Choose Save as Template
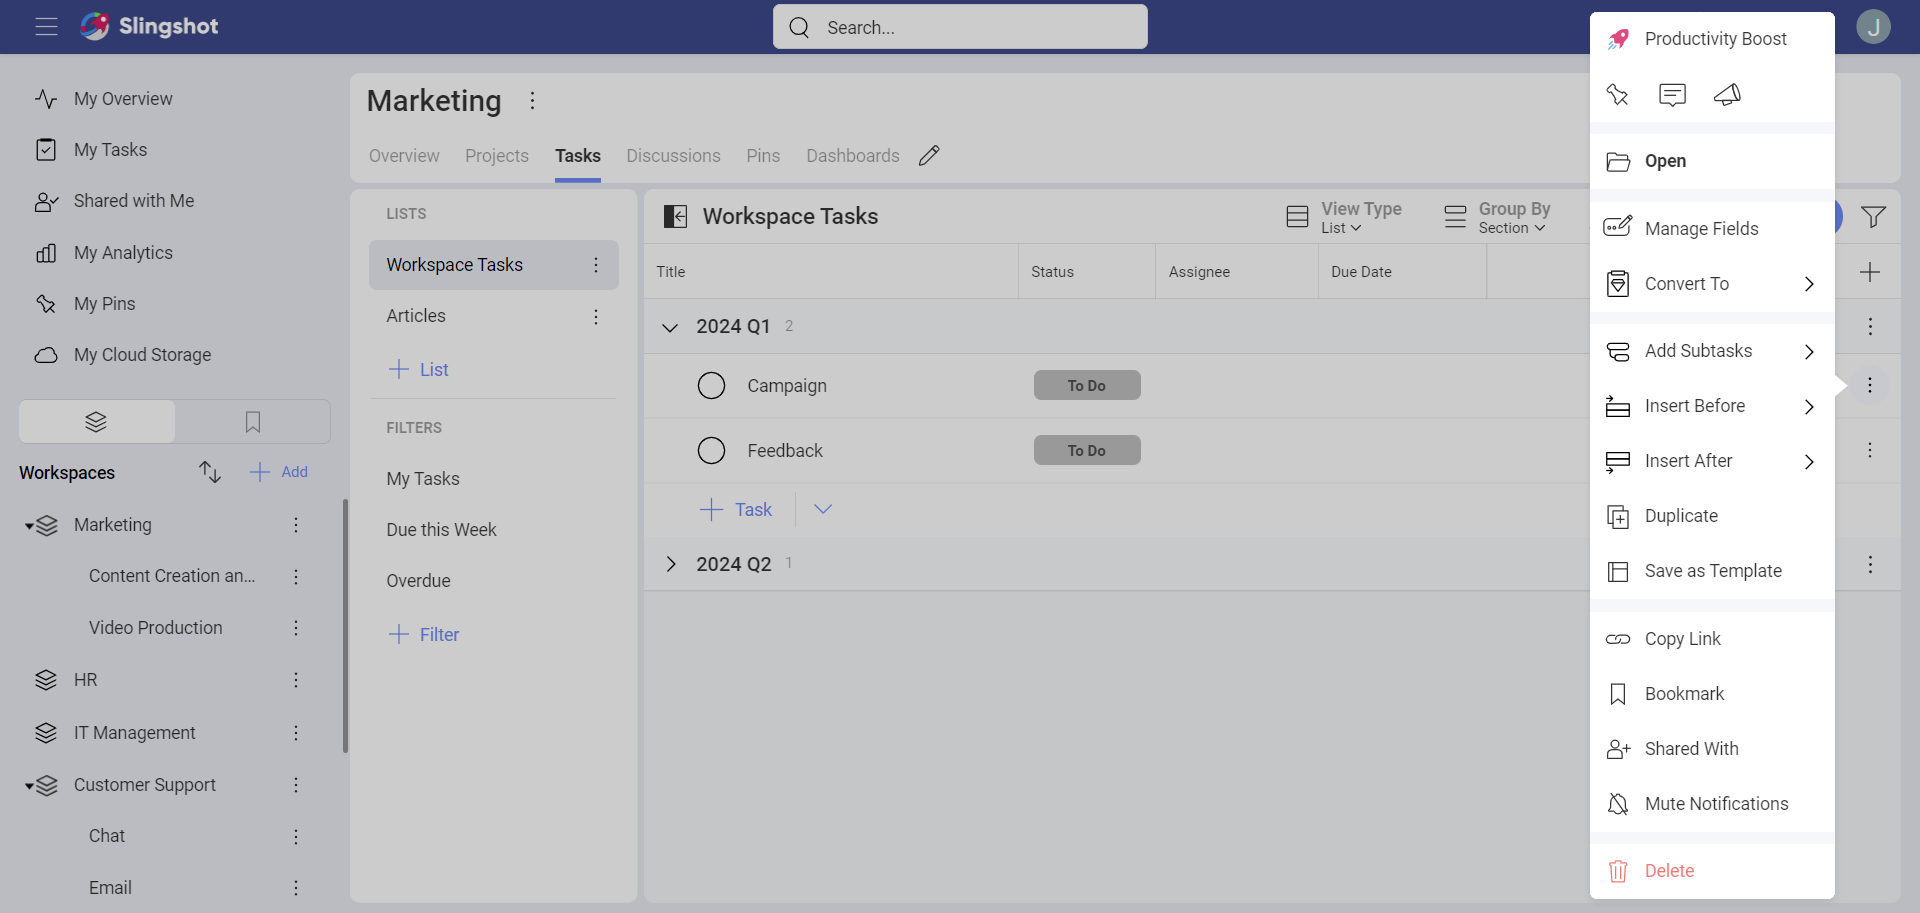 [x=1712, y=571]
